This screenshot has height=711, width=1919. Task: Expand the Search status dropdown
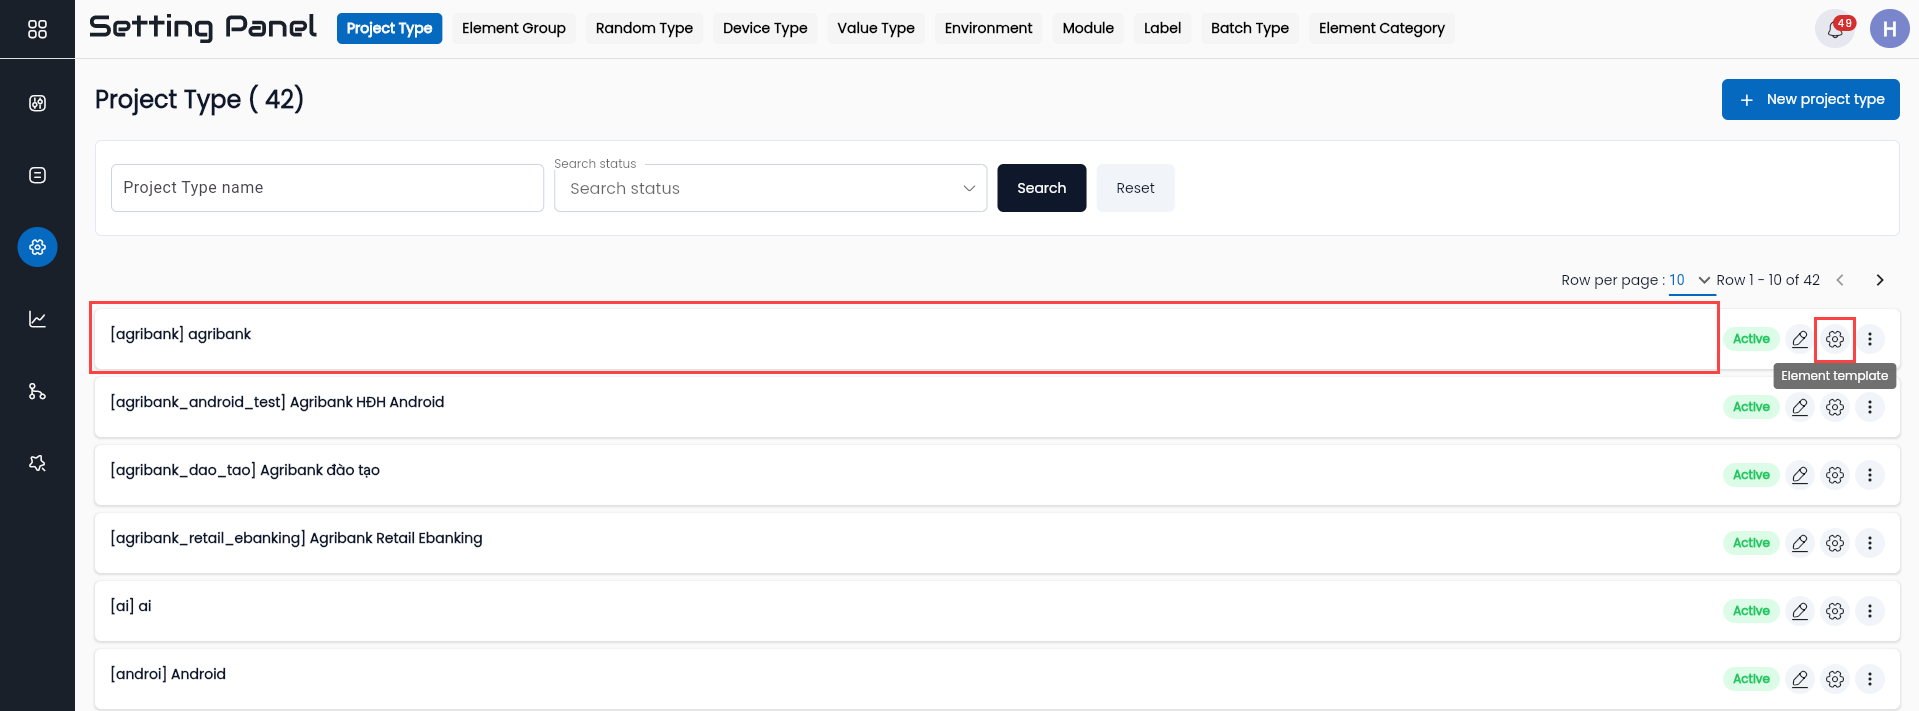tap(770, 188)
